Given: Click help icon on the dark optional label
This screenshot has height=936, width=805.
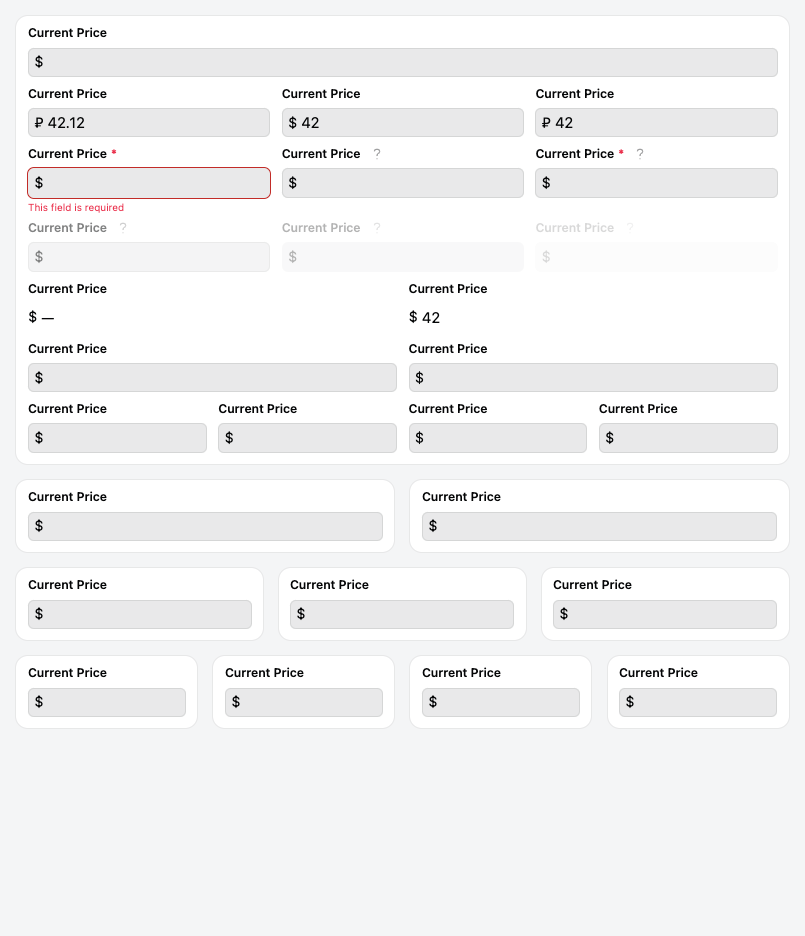Looking at the screenshot, I should (377, 154).
